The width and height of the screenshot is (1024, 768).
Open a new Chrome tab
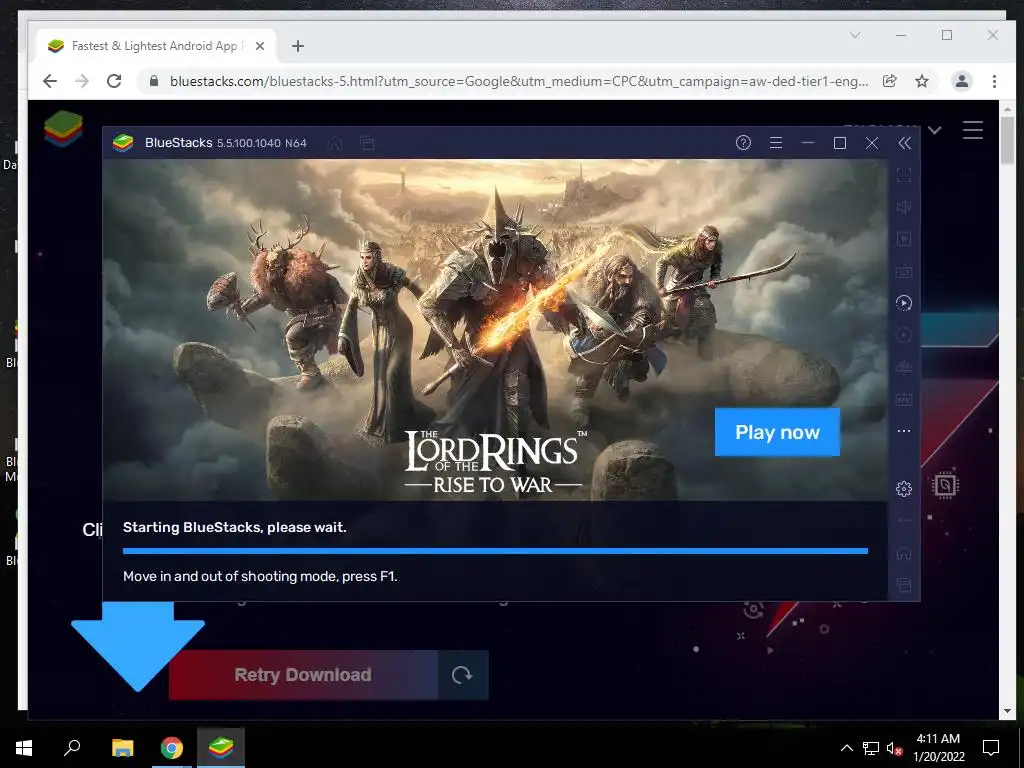[x=298, y=46]
